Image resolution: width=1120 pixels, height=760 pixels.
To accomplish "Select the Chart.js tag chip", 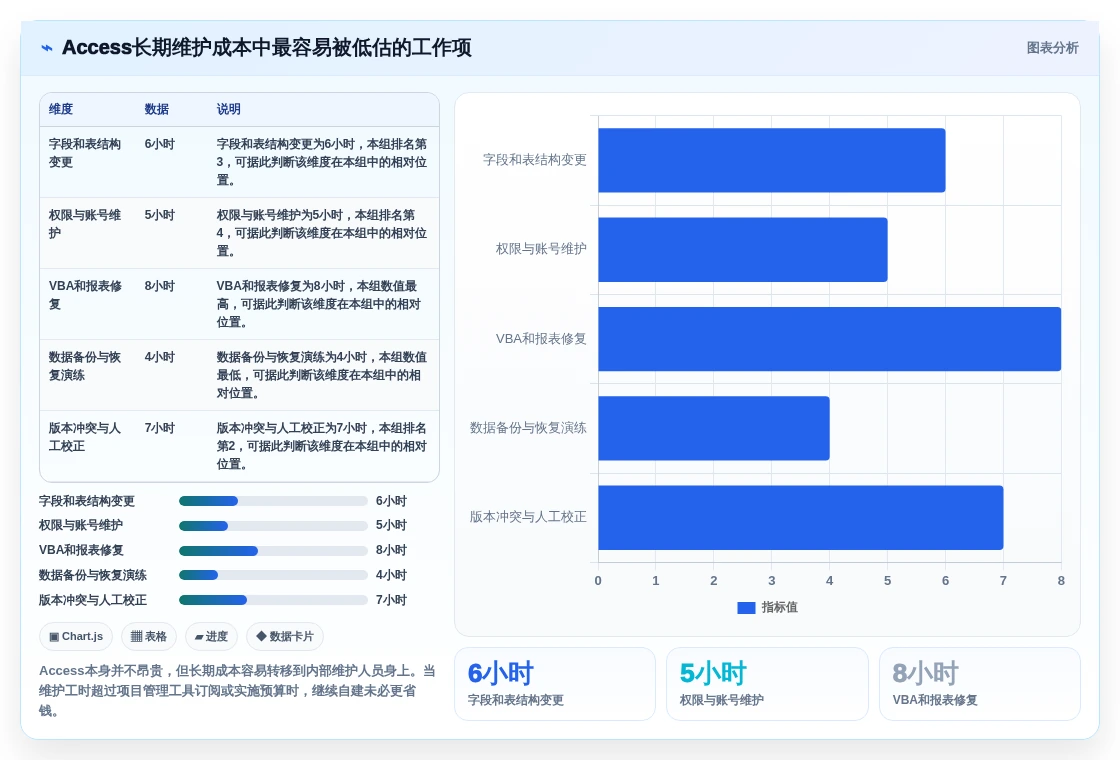I will tap(76, 636).
